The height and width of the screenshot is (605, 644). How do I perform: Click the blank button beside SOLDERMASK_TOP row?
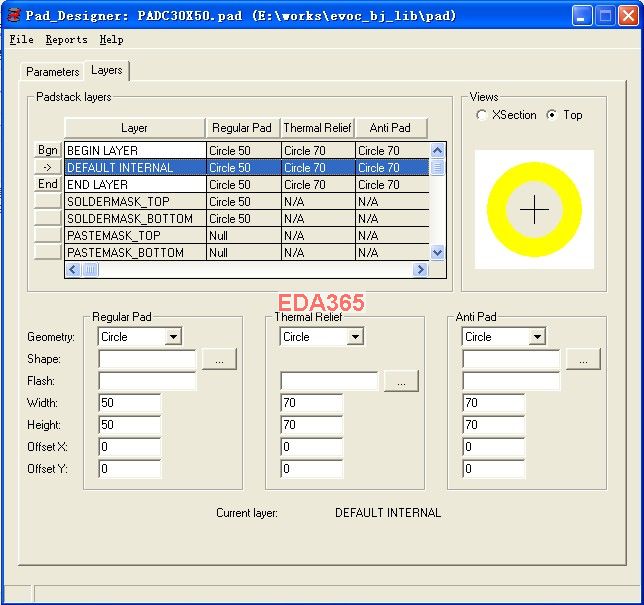(48, 201)
